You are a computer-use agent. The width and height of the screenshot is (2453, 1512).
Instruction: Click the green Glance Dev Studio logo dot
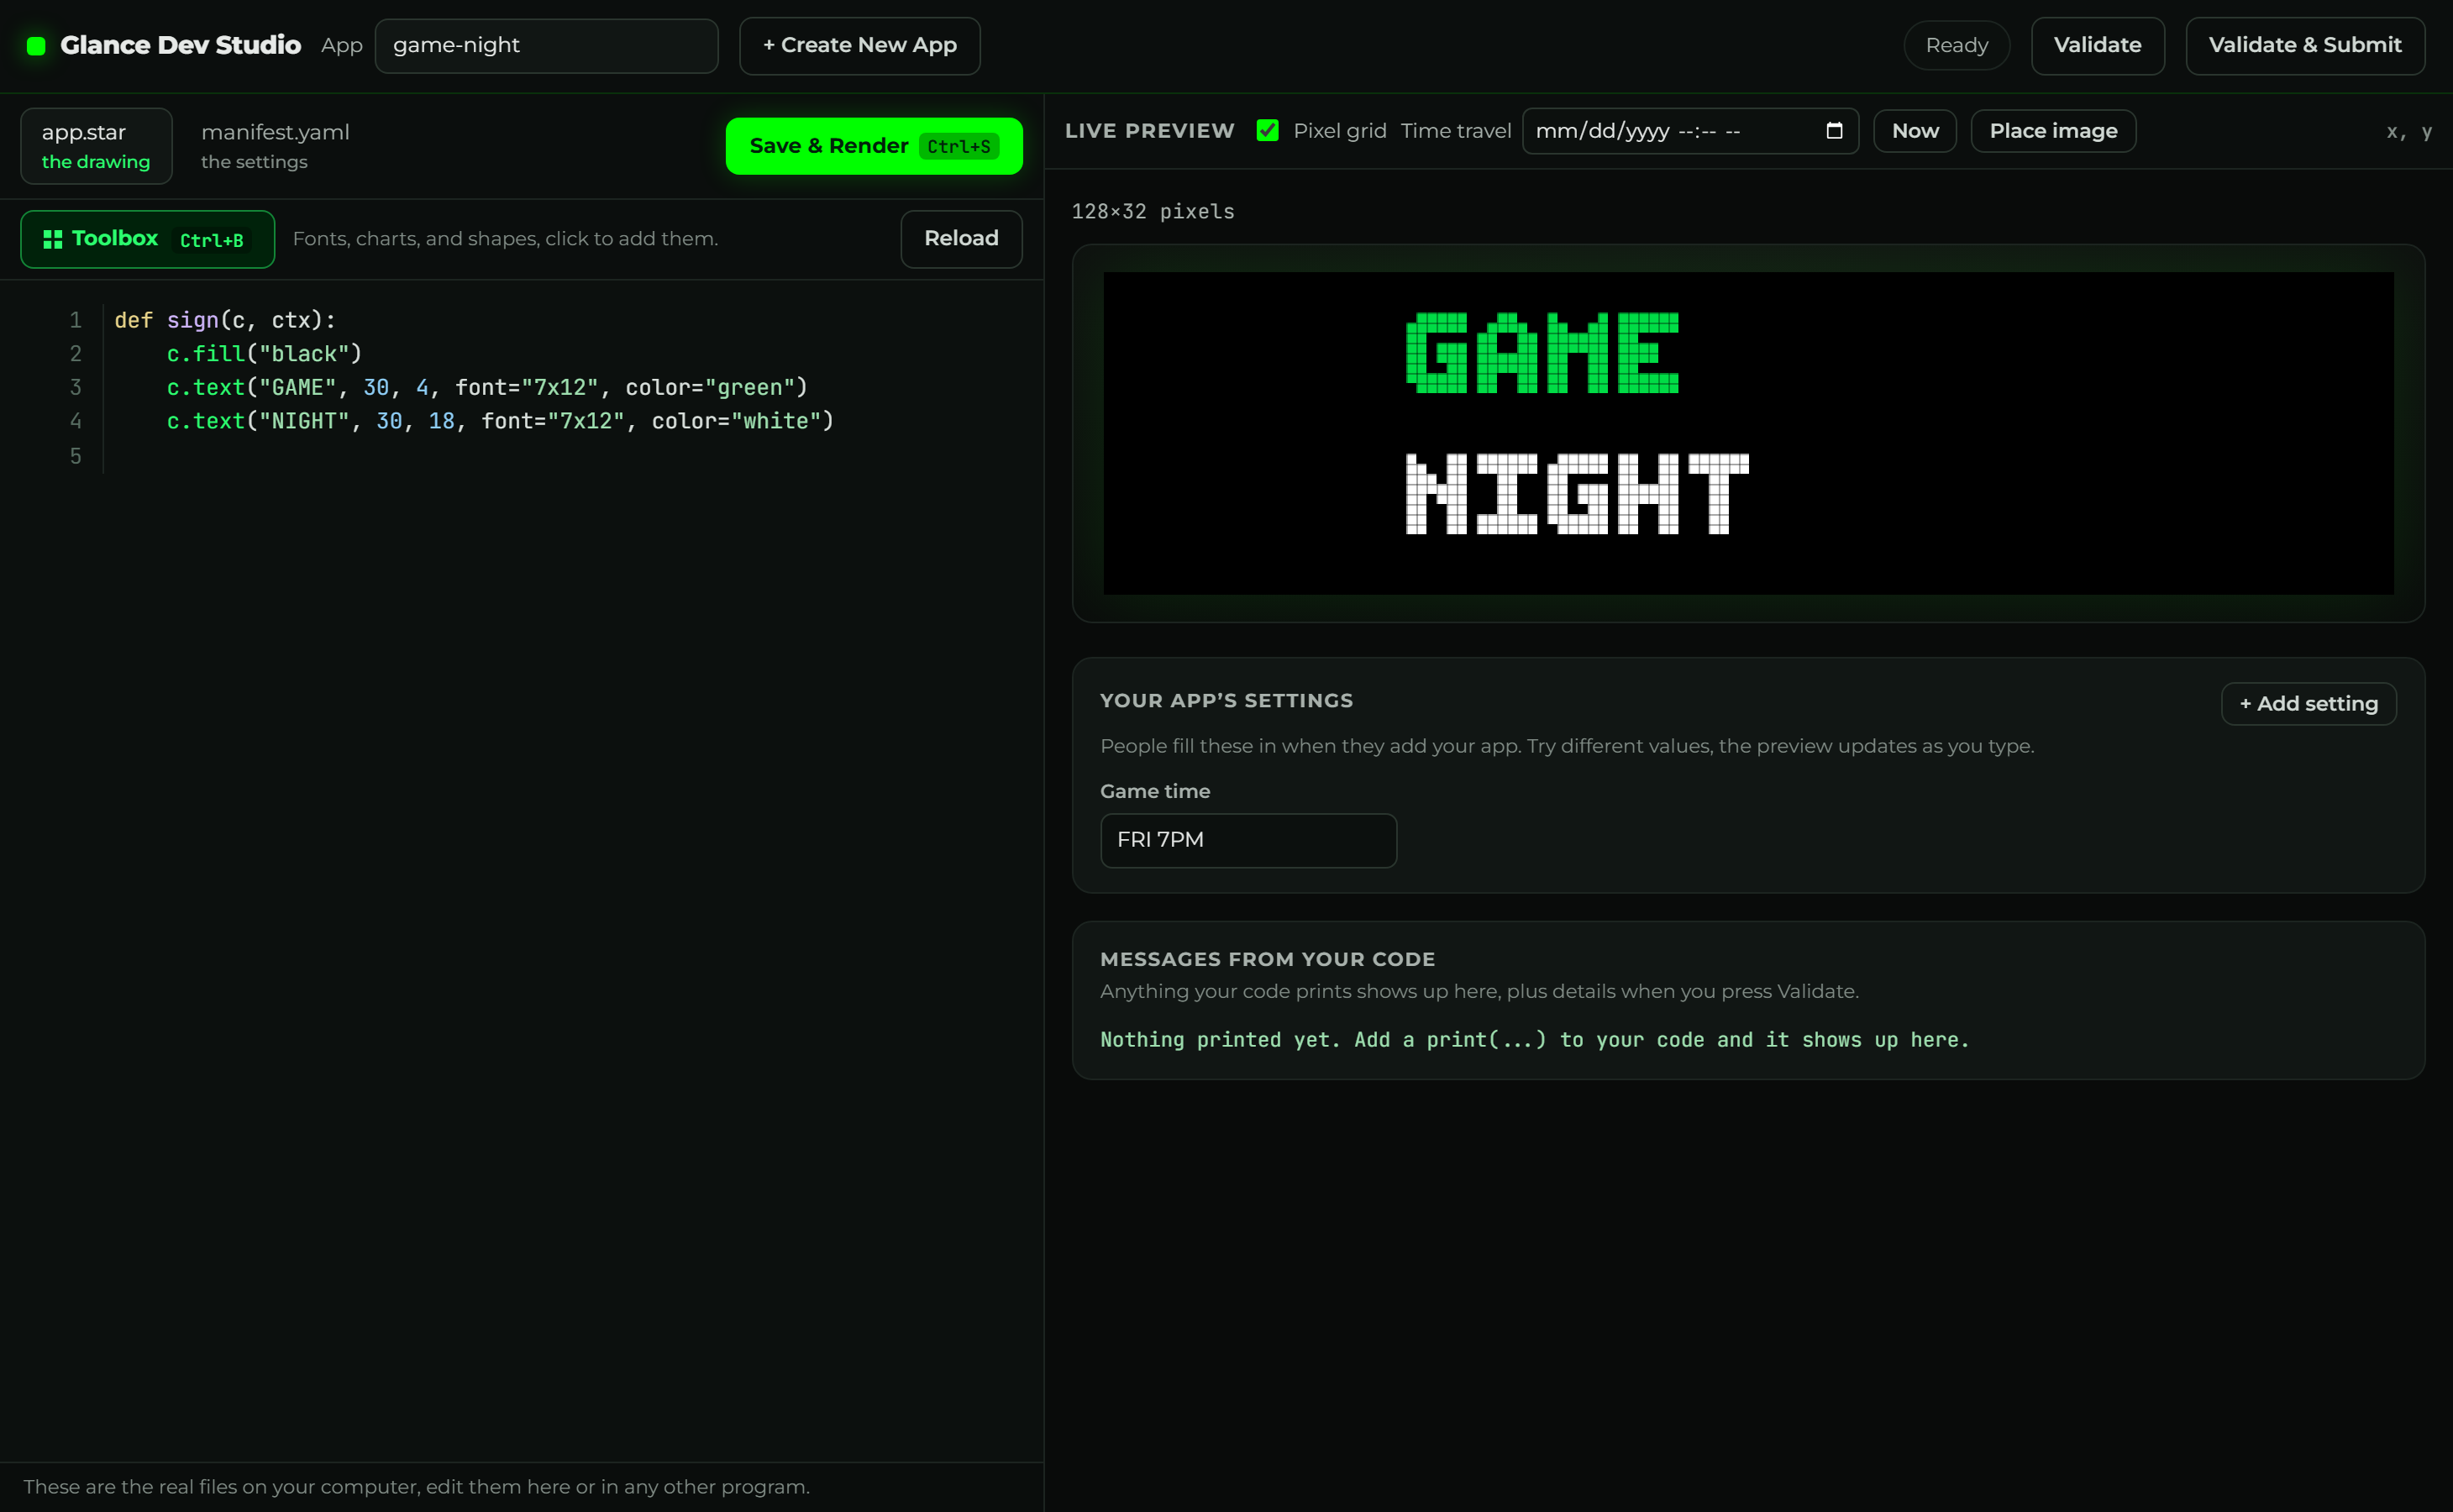pos(36,46)
